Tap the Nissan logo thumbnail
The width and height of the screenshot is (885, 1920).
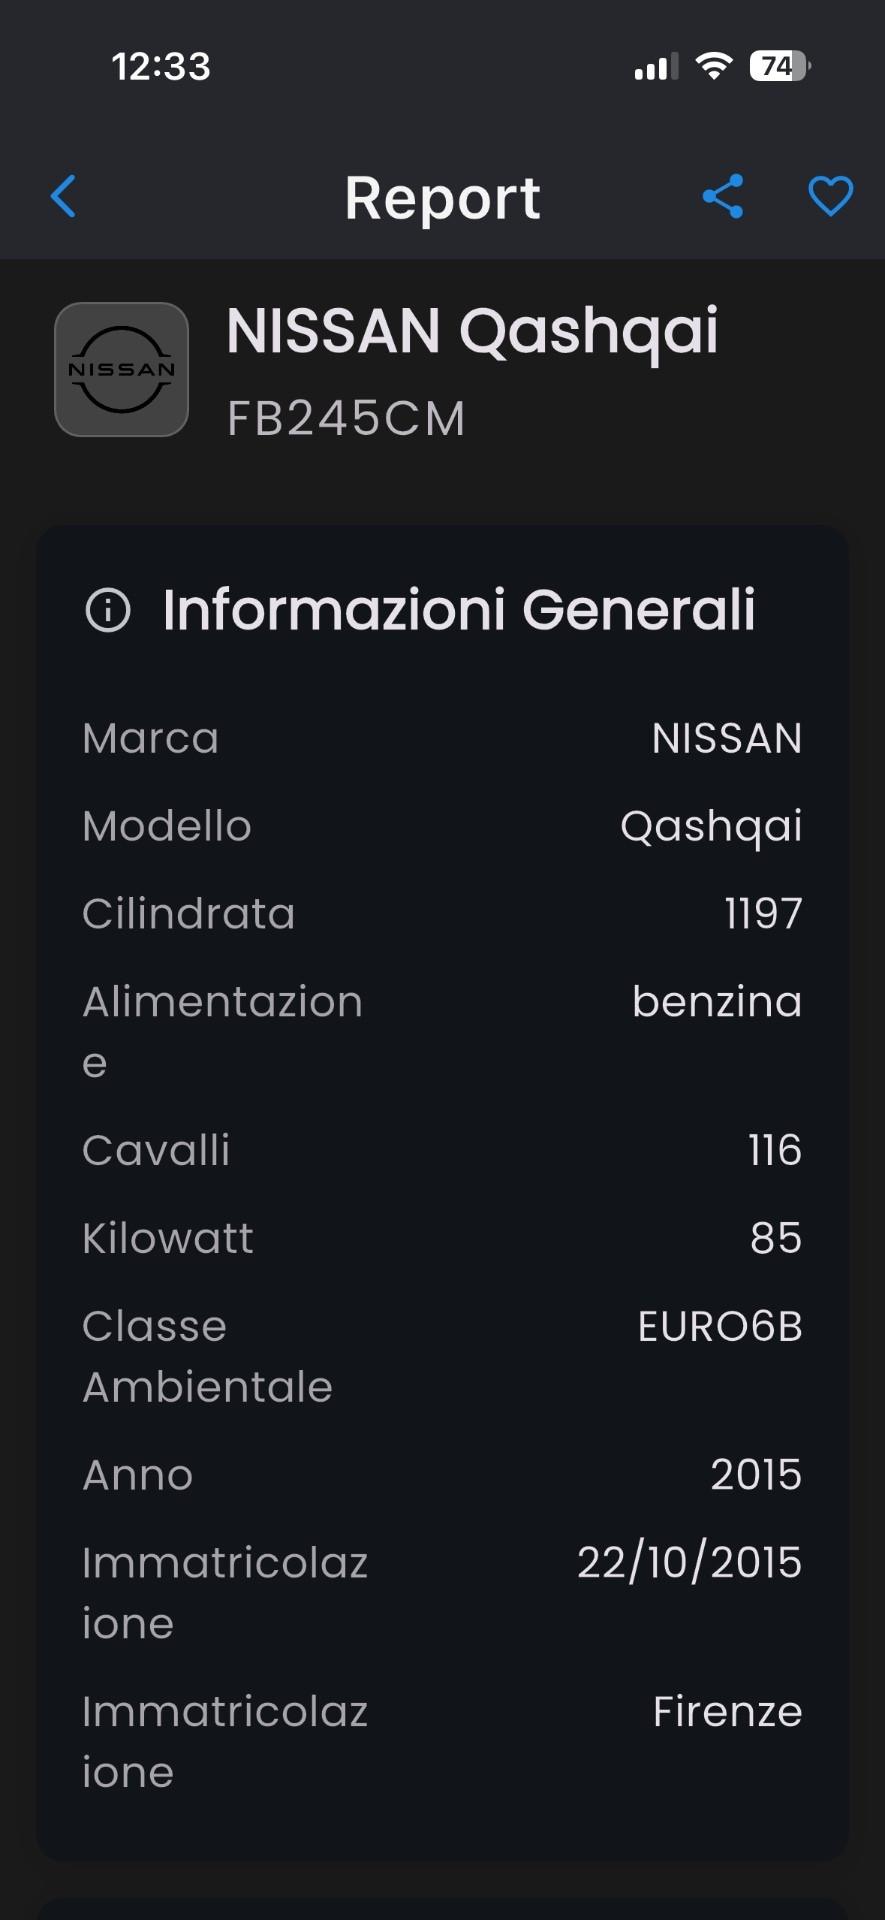click(122, 369)
